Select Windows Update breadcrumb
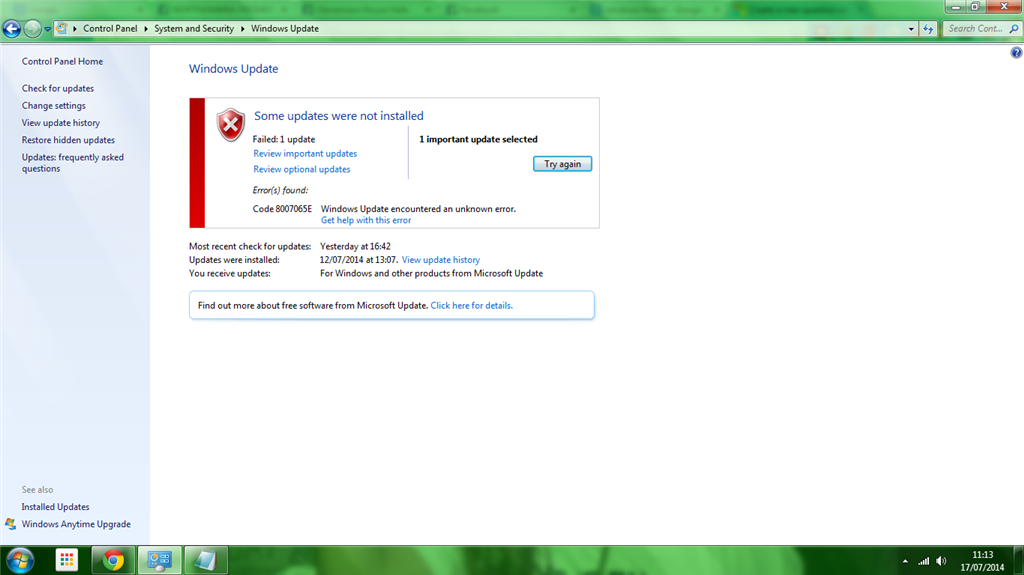1024x575 pixels. coord(285,29)
